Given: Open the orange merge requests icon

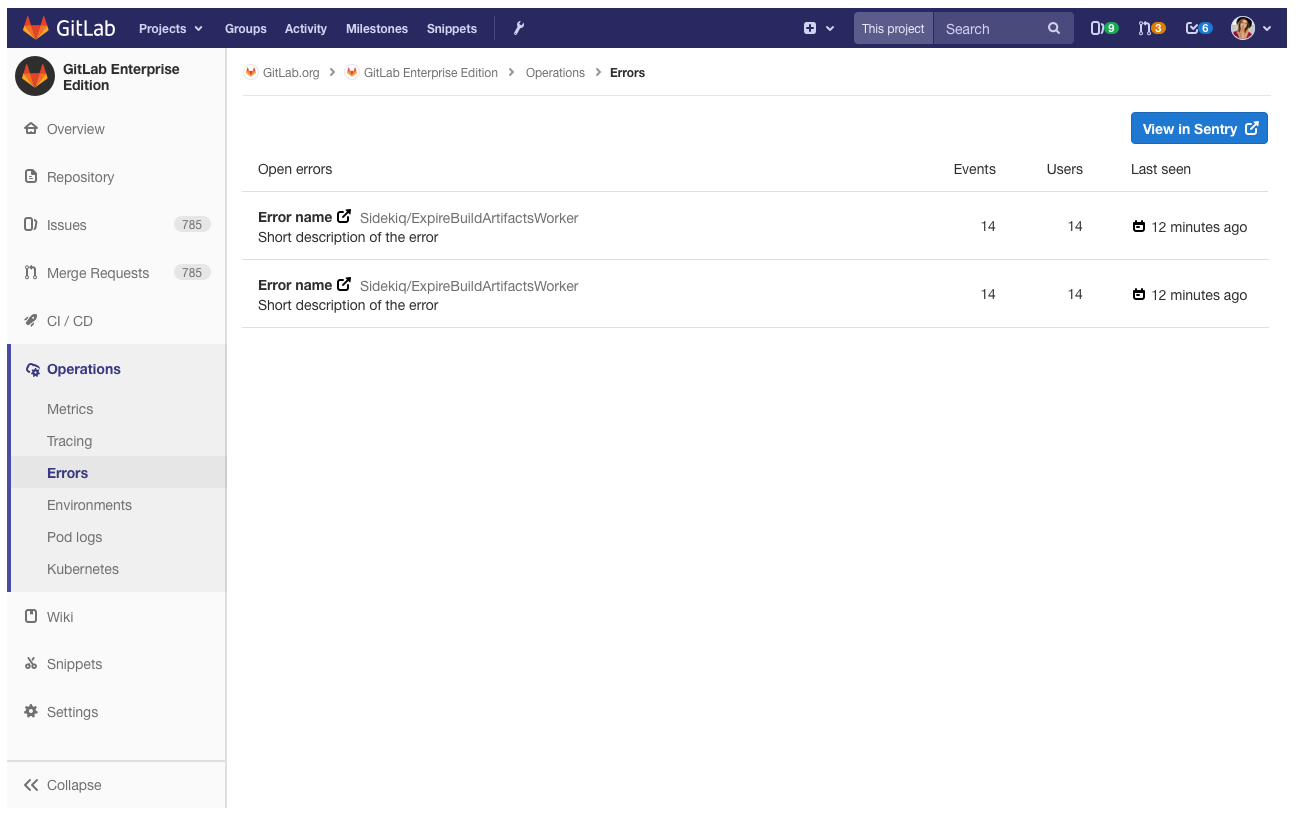Looking at the screenshot, I should 1152,28.
